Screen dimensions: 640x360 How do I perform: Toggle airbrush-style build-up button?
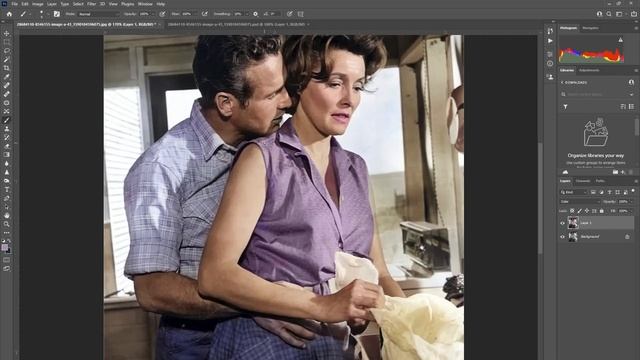pyautogui.click(x=205, y=14)
